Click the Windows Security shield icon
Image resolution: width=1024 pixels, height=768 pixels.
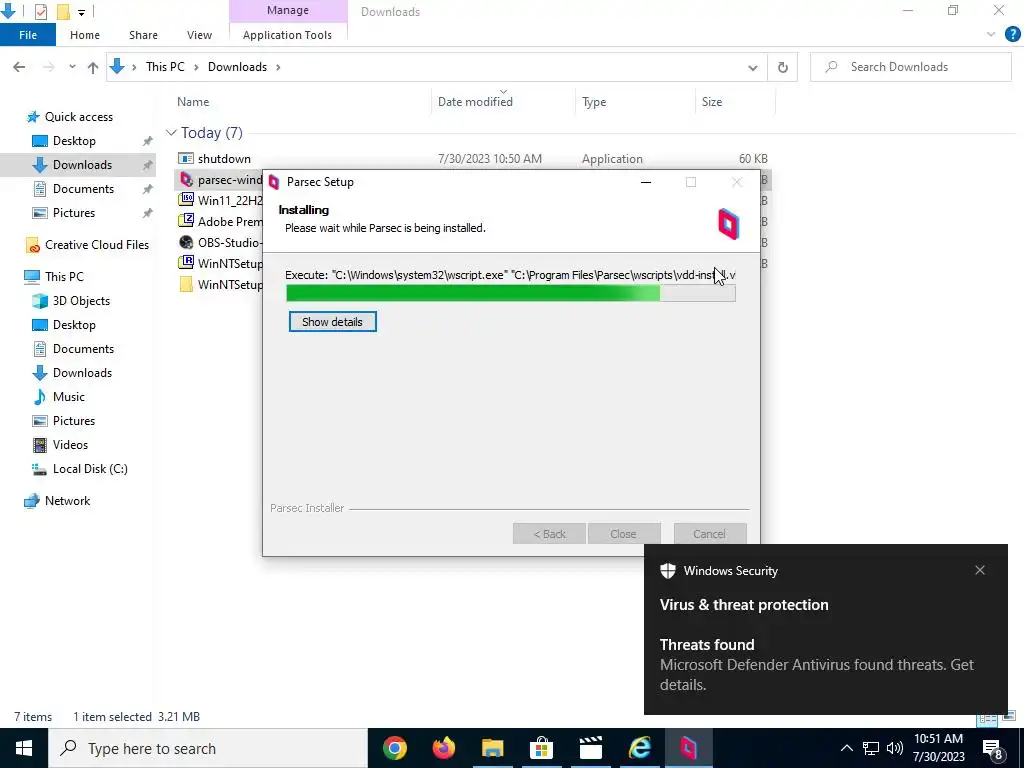point(667,571)
